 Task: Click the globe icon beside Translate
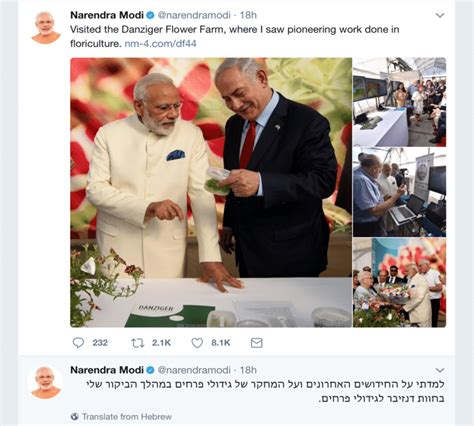point(75,416)
